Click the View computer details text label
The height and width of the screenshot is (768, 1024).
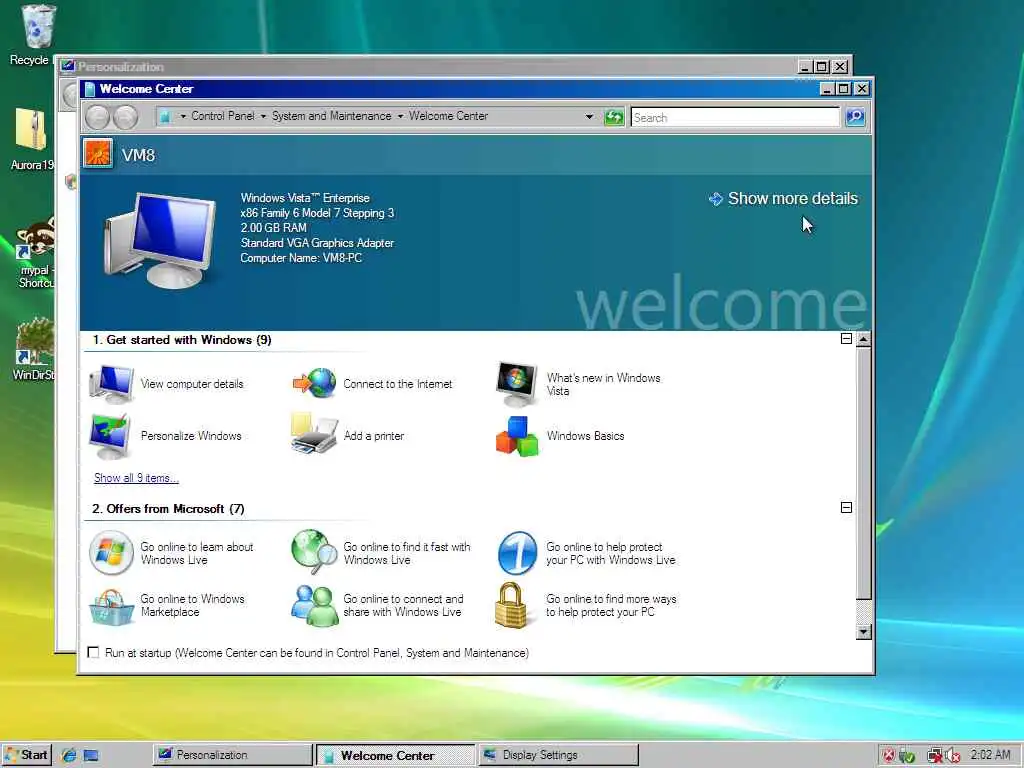(x=192, y=384)
